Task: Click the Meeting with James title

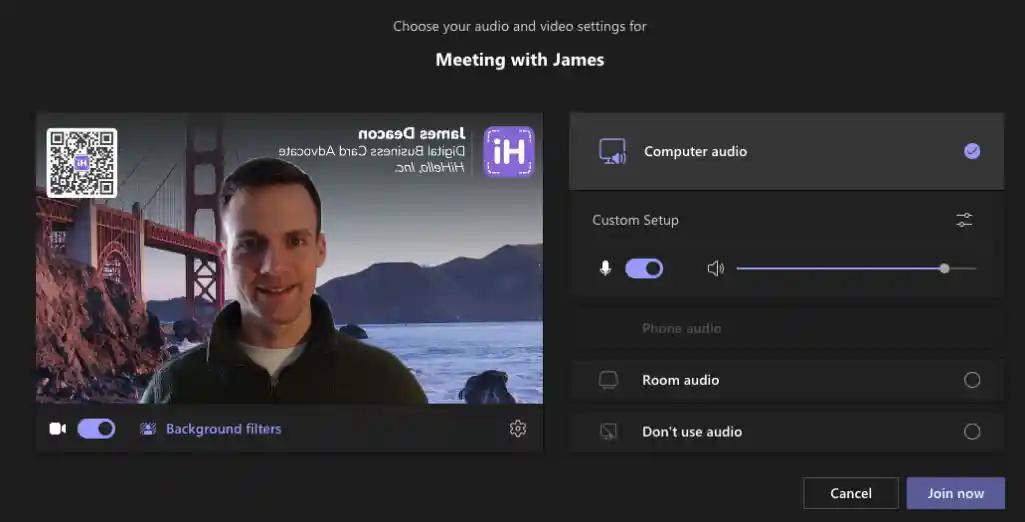Action: click(x=520, y=60)
